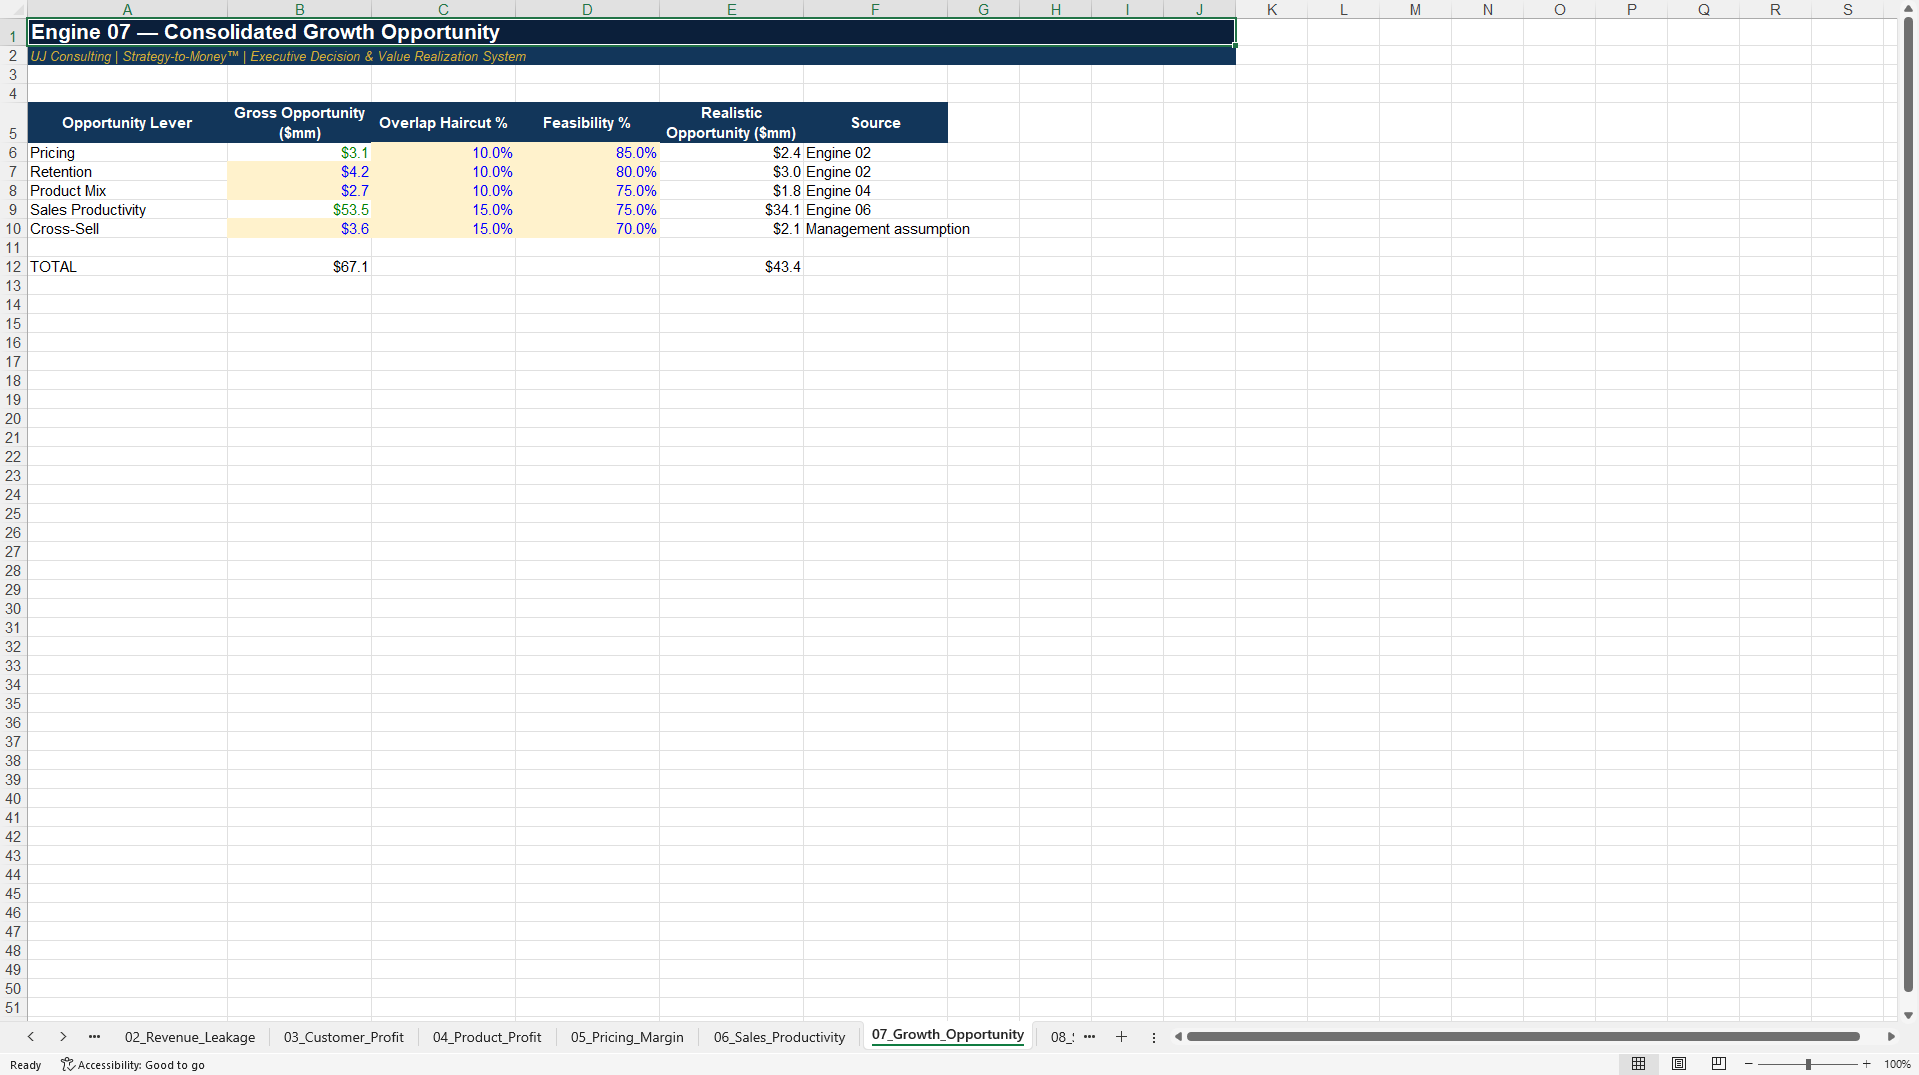
Task: Switch to Normal view icon
Action: tap(1638, 1064)
